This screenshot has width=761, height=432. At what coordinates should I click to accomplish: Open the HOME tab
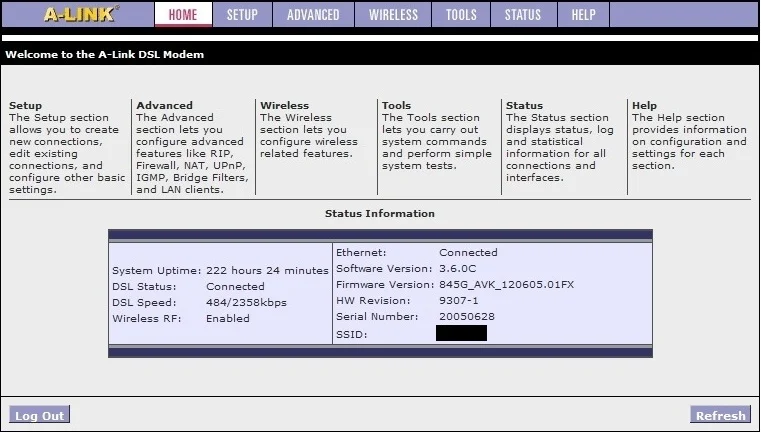183,15
